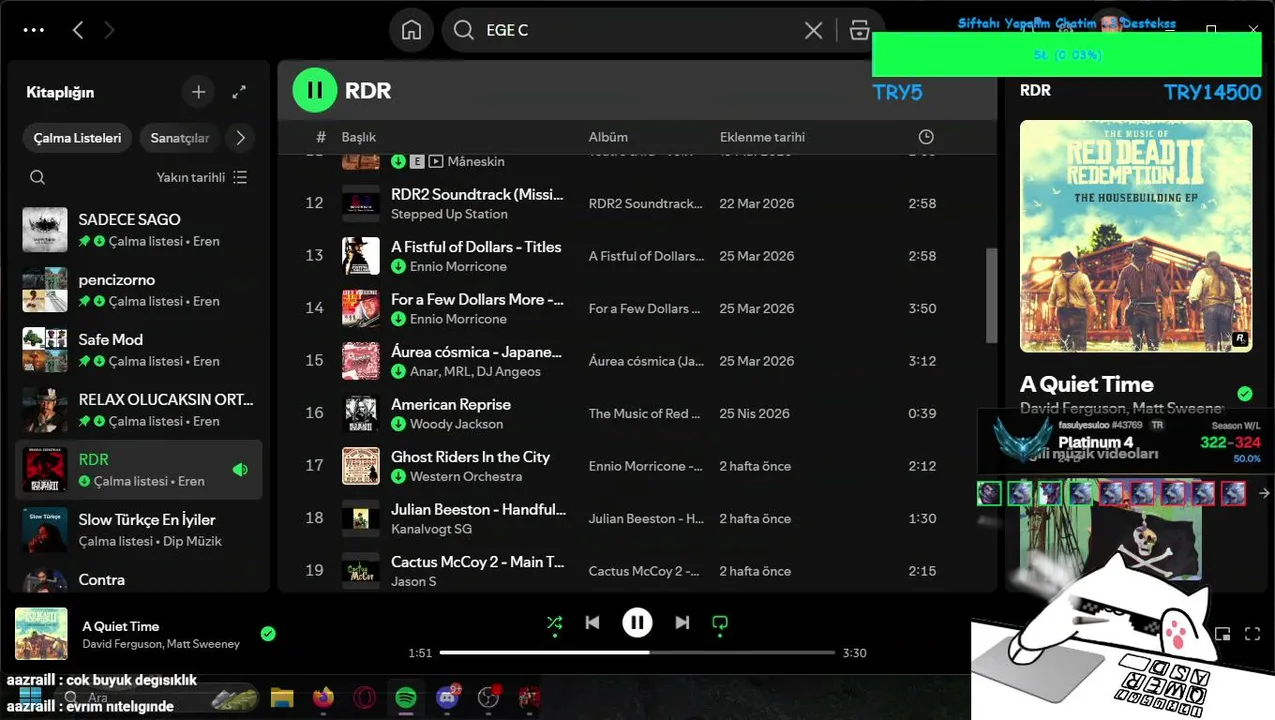Pause playback in the bottom player

tap(637, 623)
